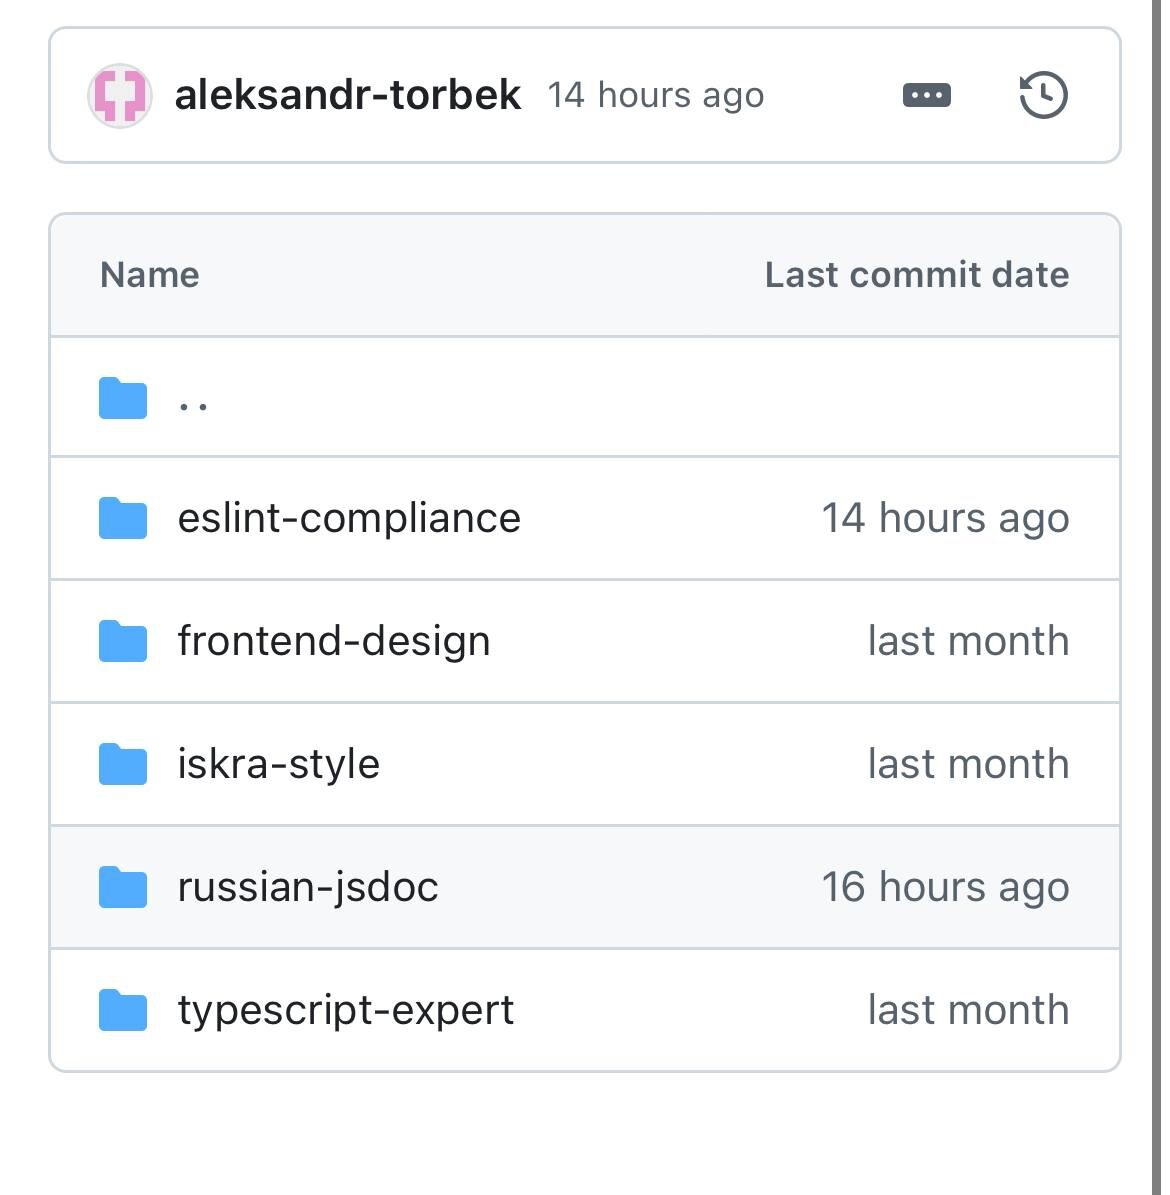This screenshot has height=1195, width=1170.
Task: Click the 16 hours ago date for russian-jsdoc
Action: [945, 887]
